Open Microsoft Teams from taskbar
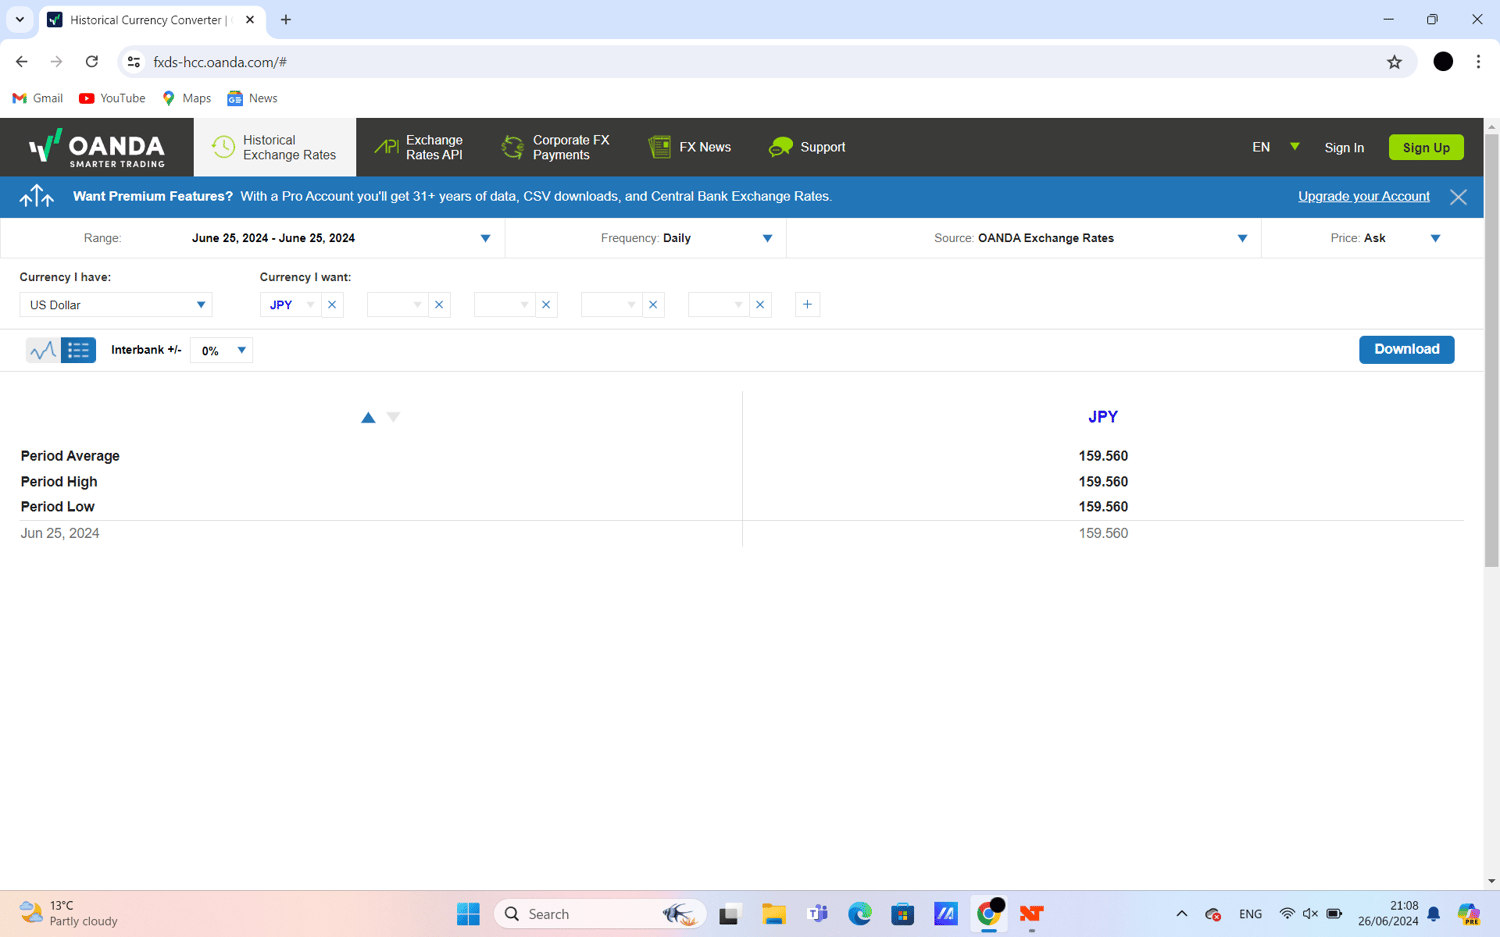 click(x=817, y=914)
